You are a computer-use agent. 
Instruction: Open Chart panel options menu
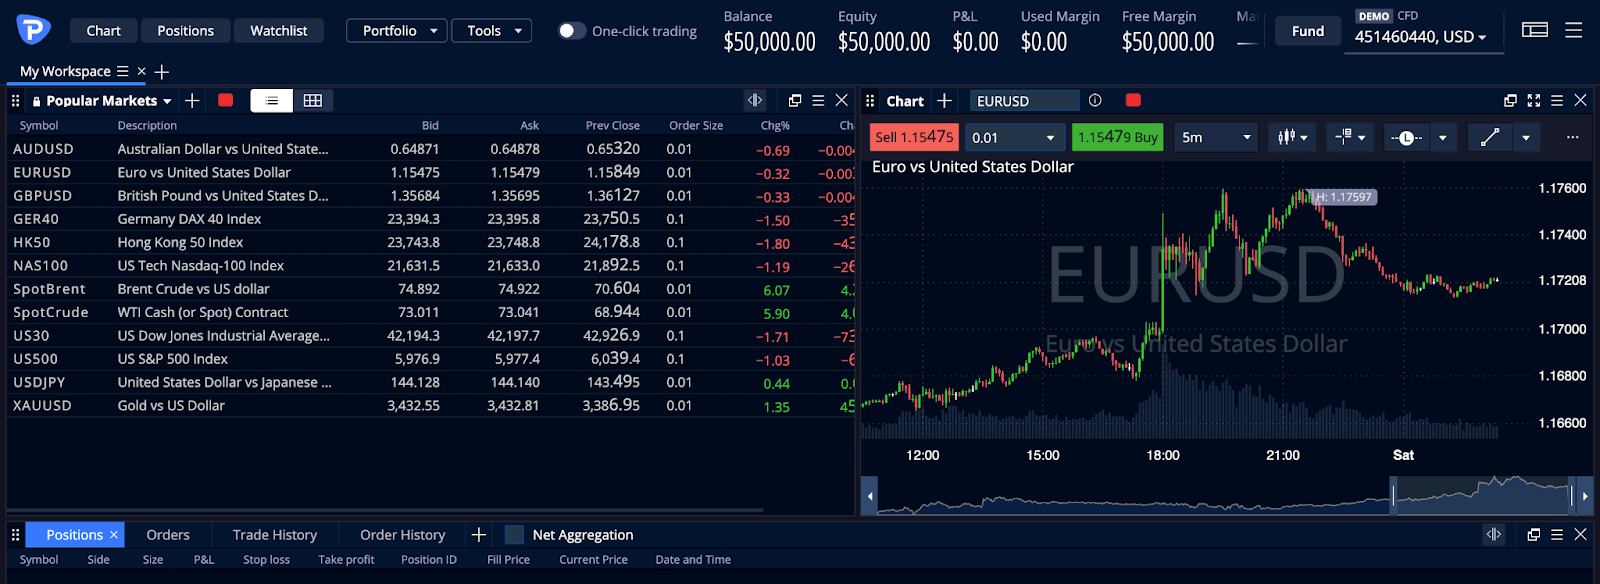(1557, 100)
